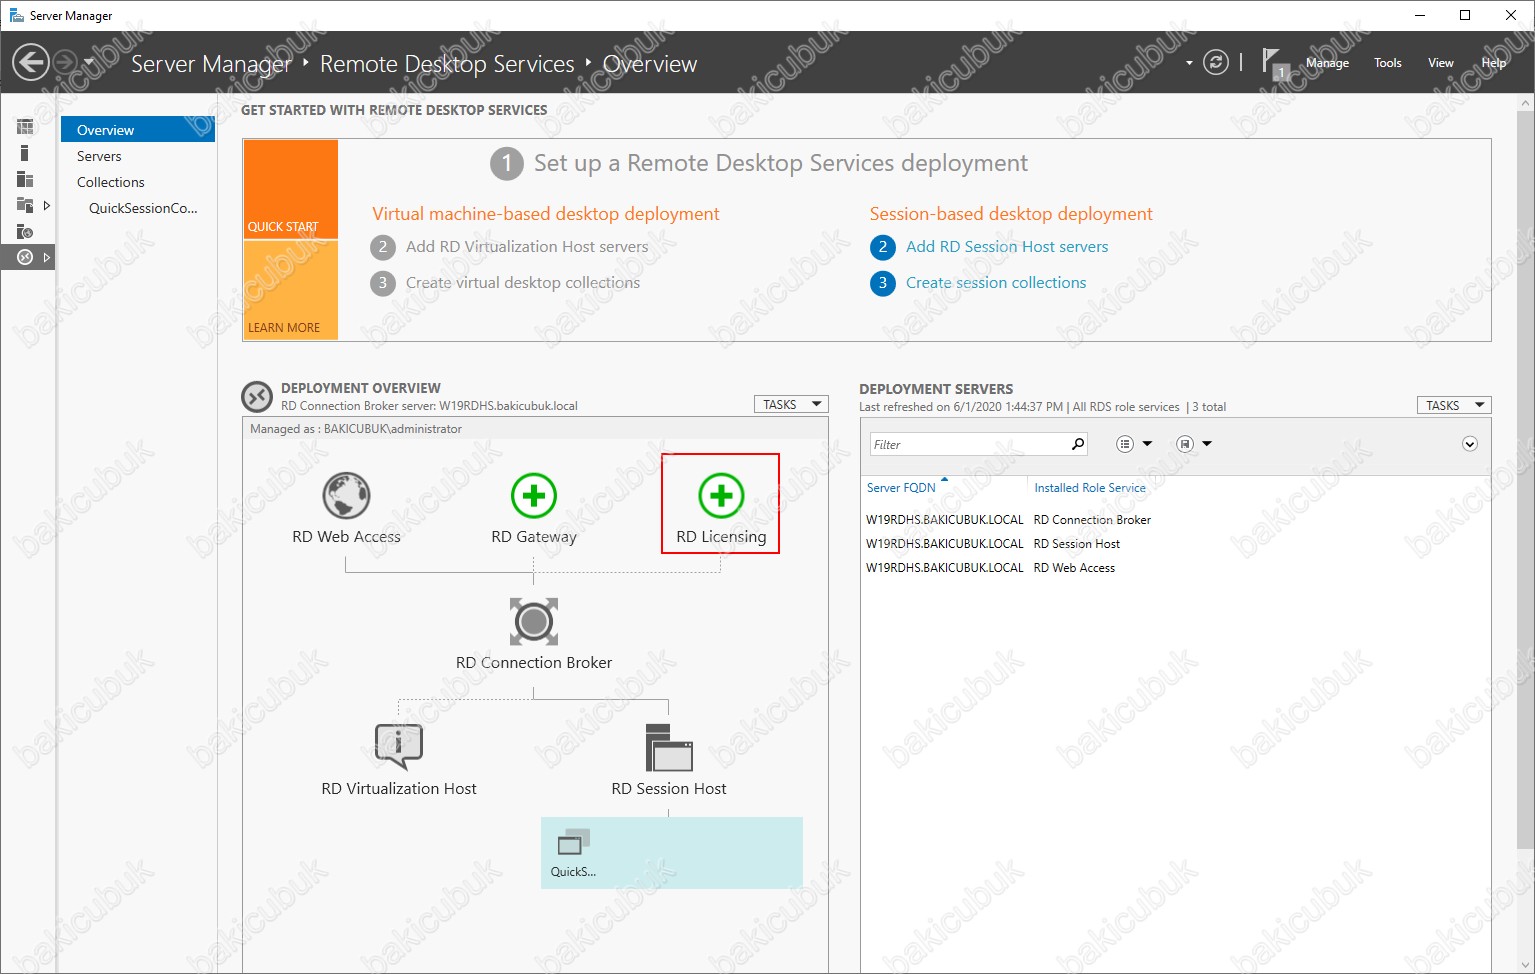Click Create virtual desktop collections
1535x974 pixels.
(x=523, y=283)
